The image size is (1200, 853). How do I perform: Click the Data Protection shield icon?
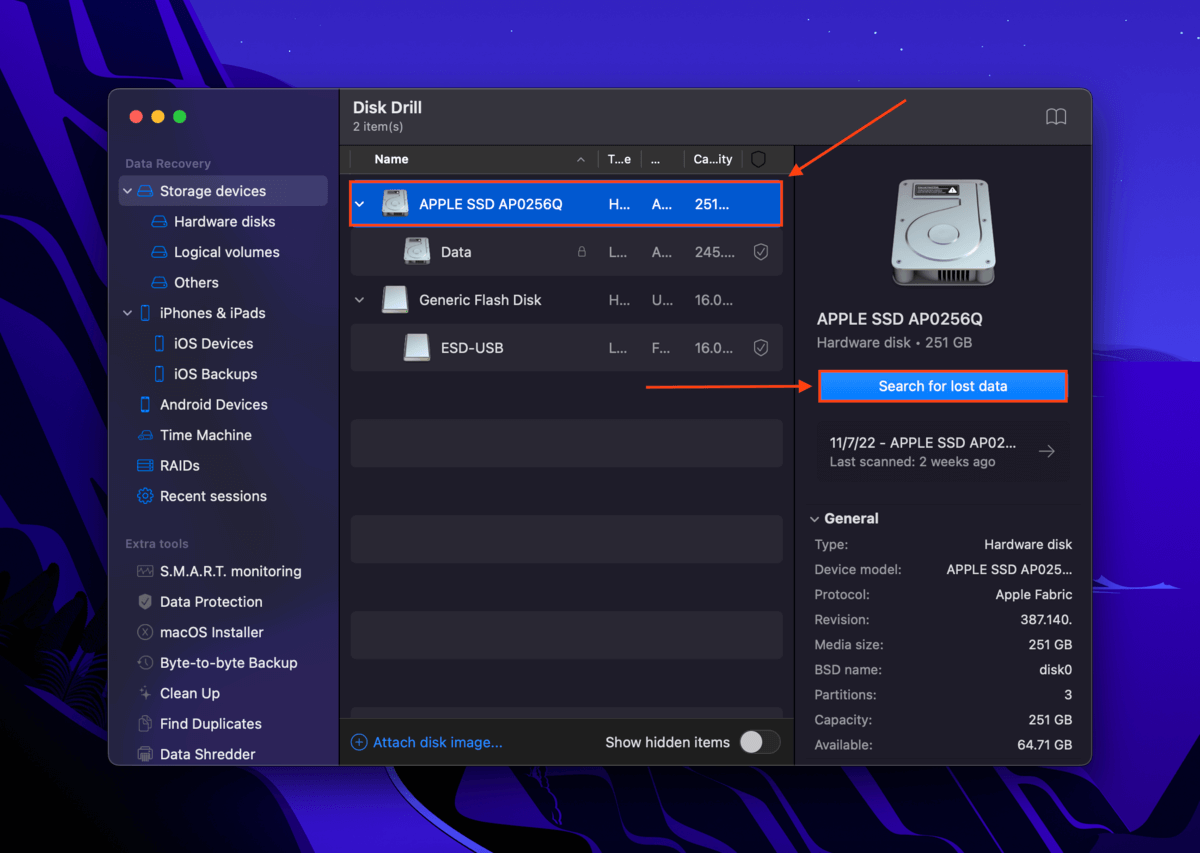(x=145, y=602)
